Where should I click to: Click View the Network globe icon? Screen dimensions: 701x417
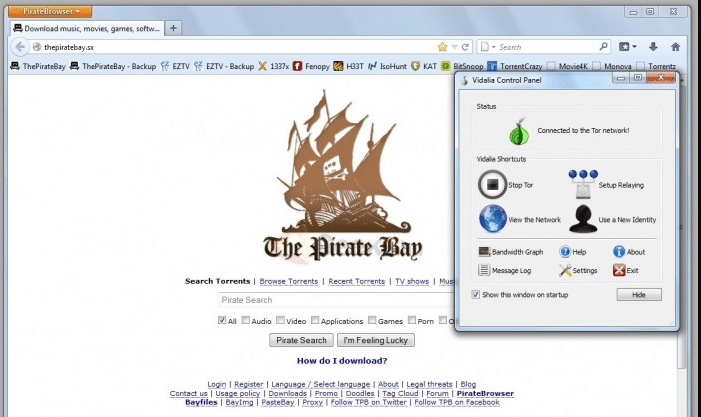tap(493, 219)
